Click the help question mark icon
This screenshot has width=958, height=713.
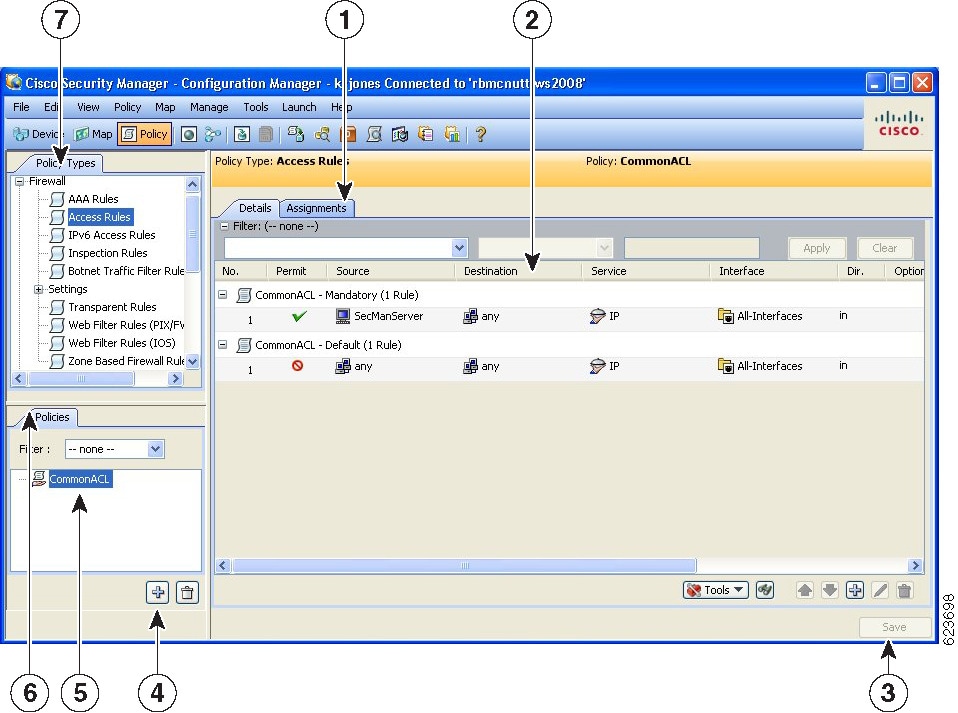pyautogui.click(x=481, y=134)
